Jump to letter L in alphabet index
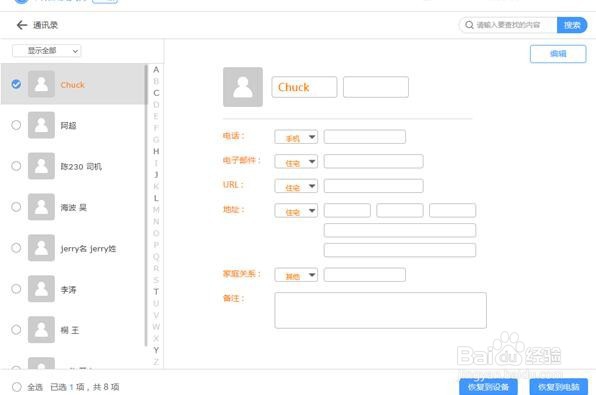The width and height of the screenshot is (596, 395). [156, 198]
